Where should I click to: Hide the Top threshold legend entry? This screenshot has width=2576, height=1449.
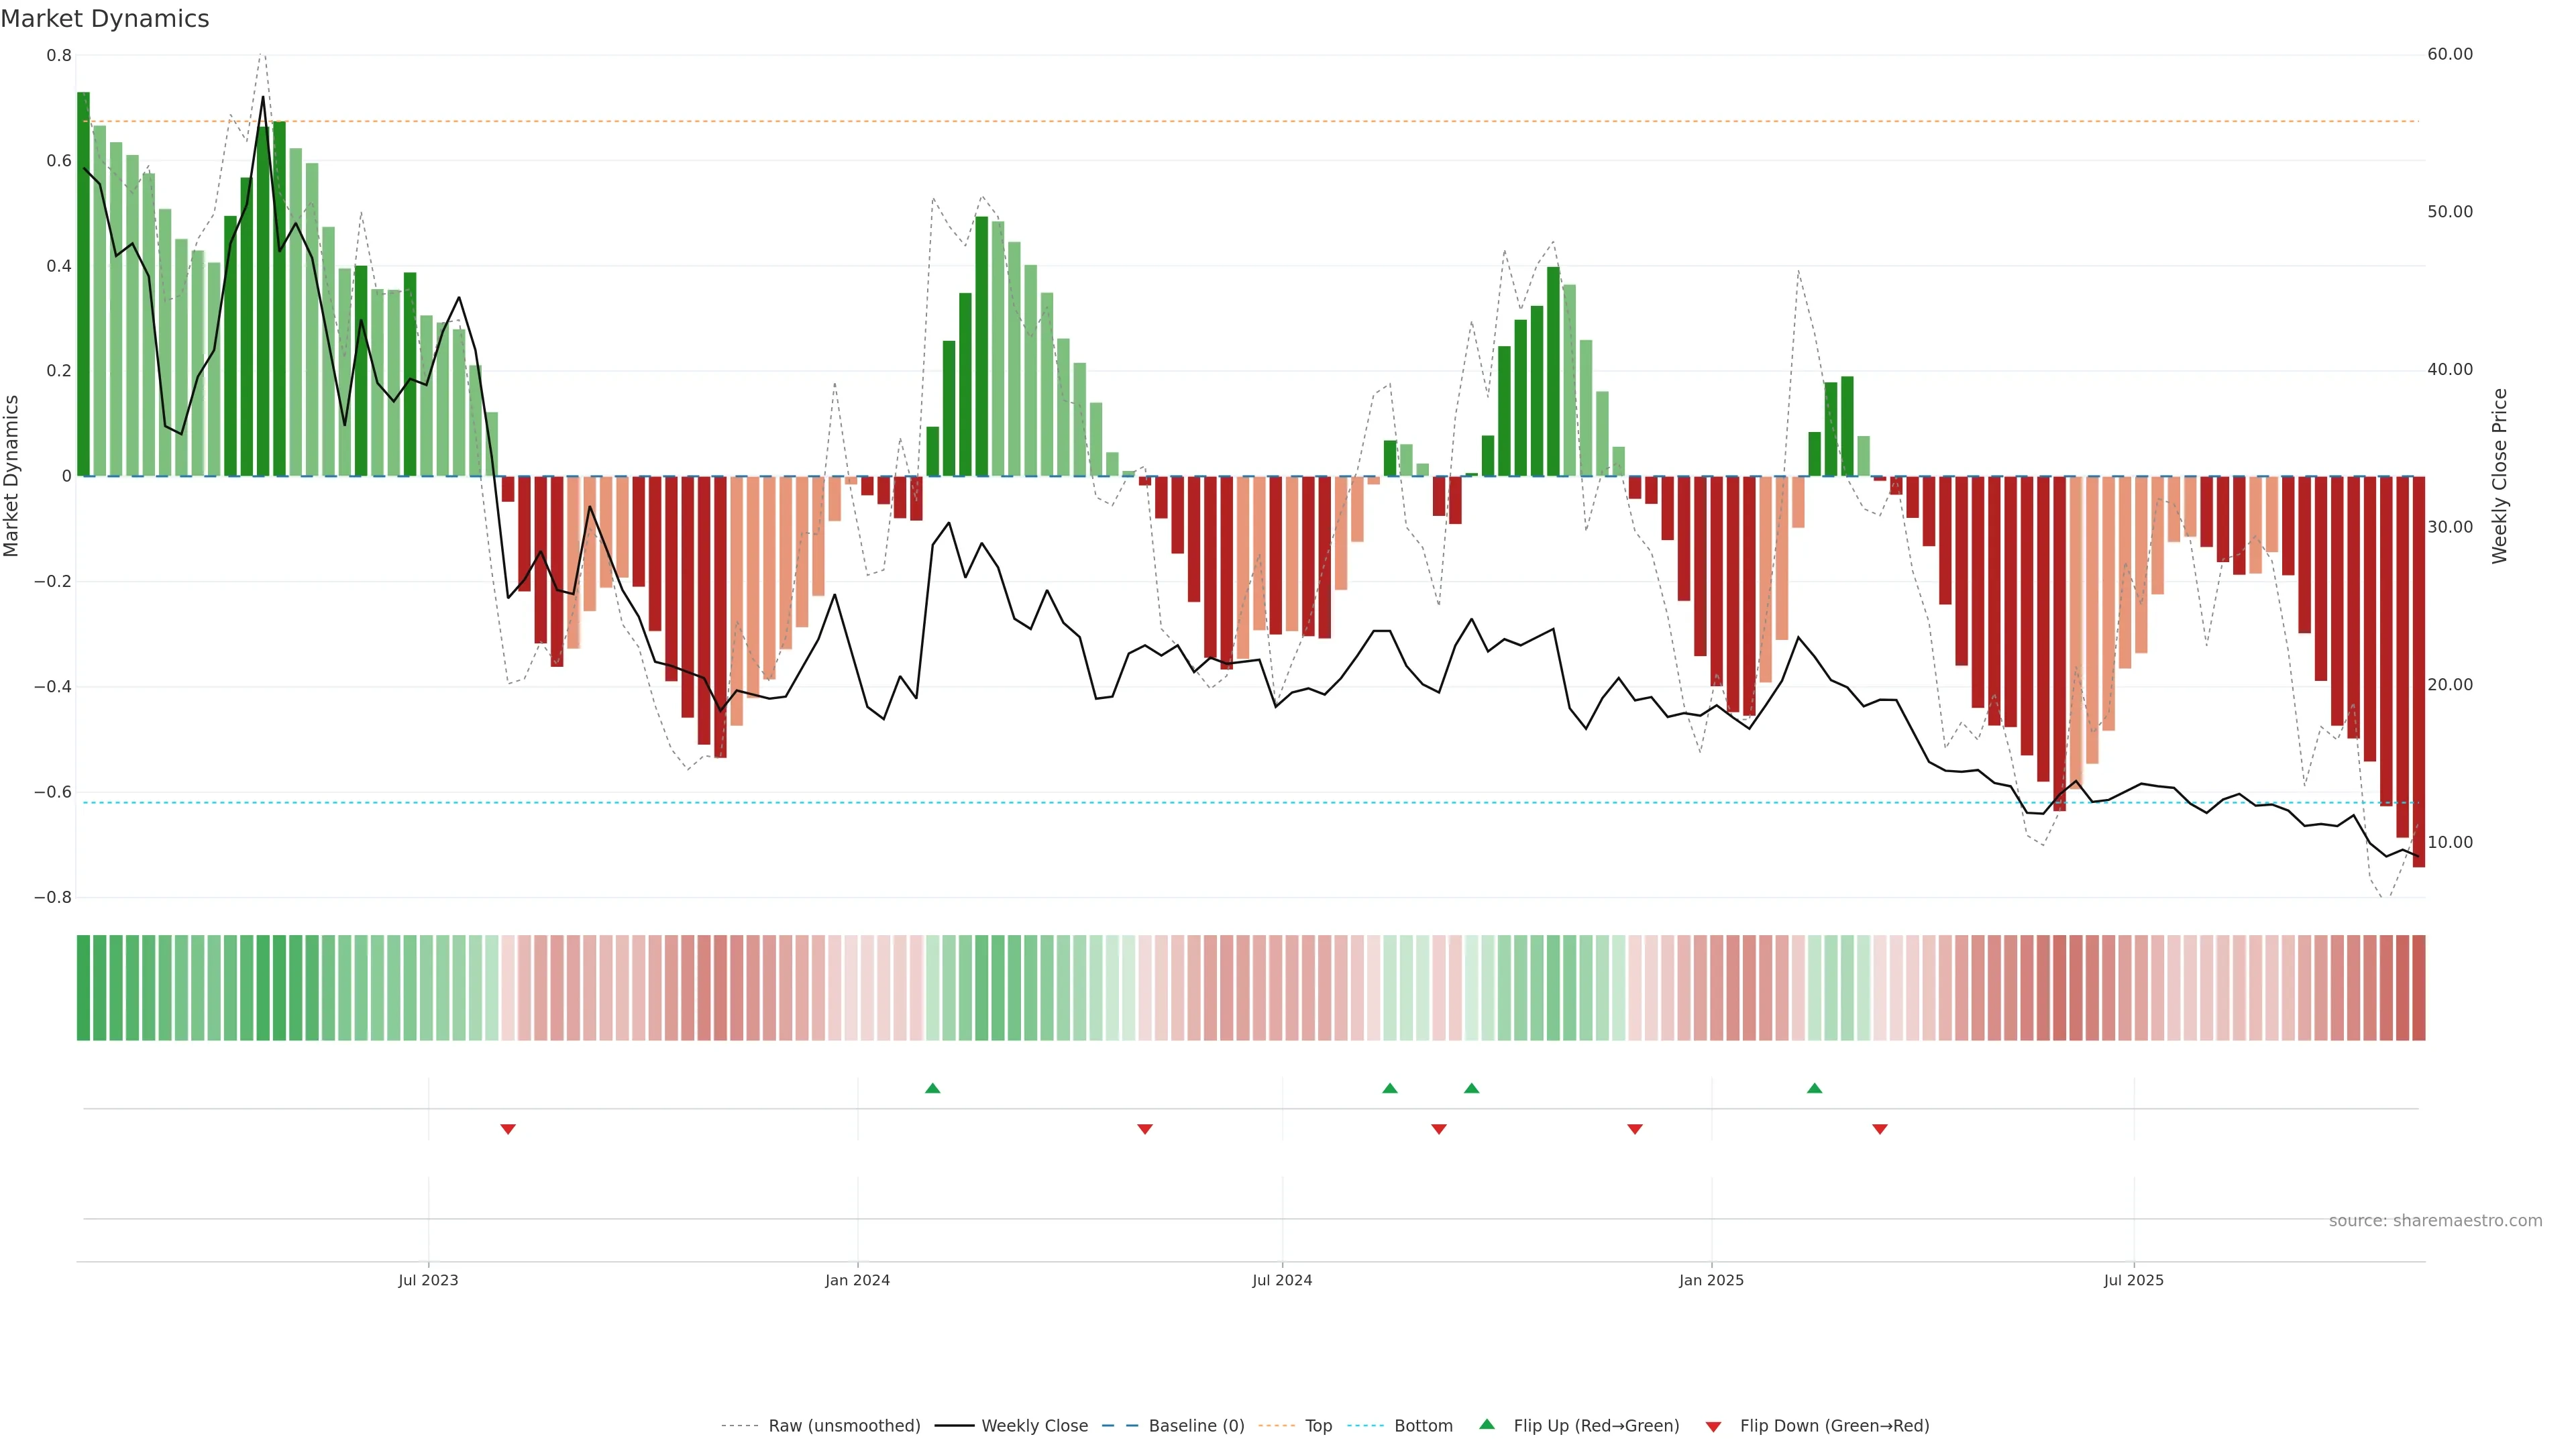[x=1318, y=1426]
